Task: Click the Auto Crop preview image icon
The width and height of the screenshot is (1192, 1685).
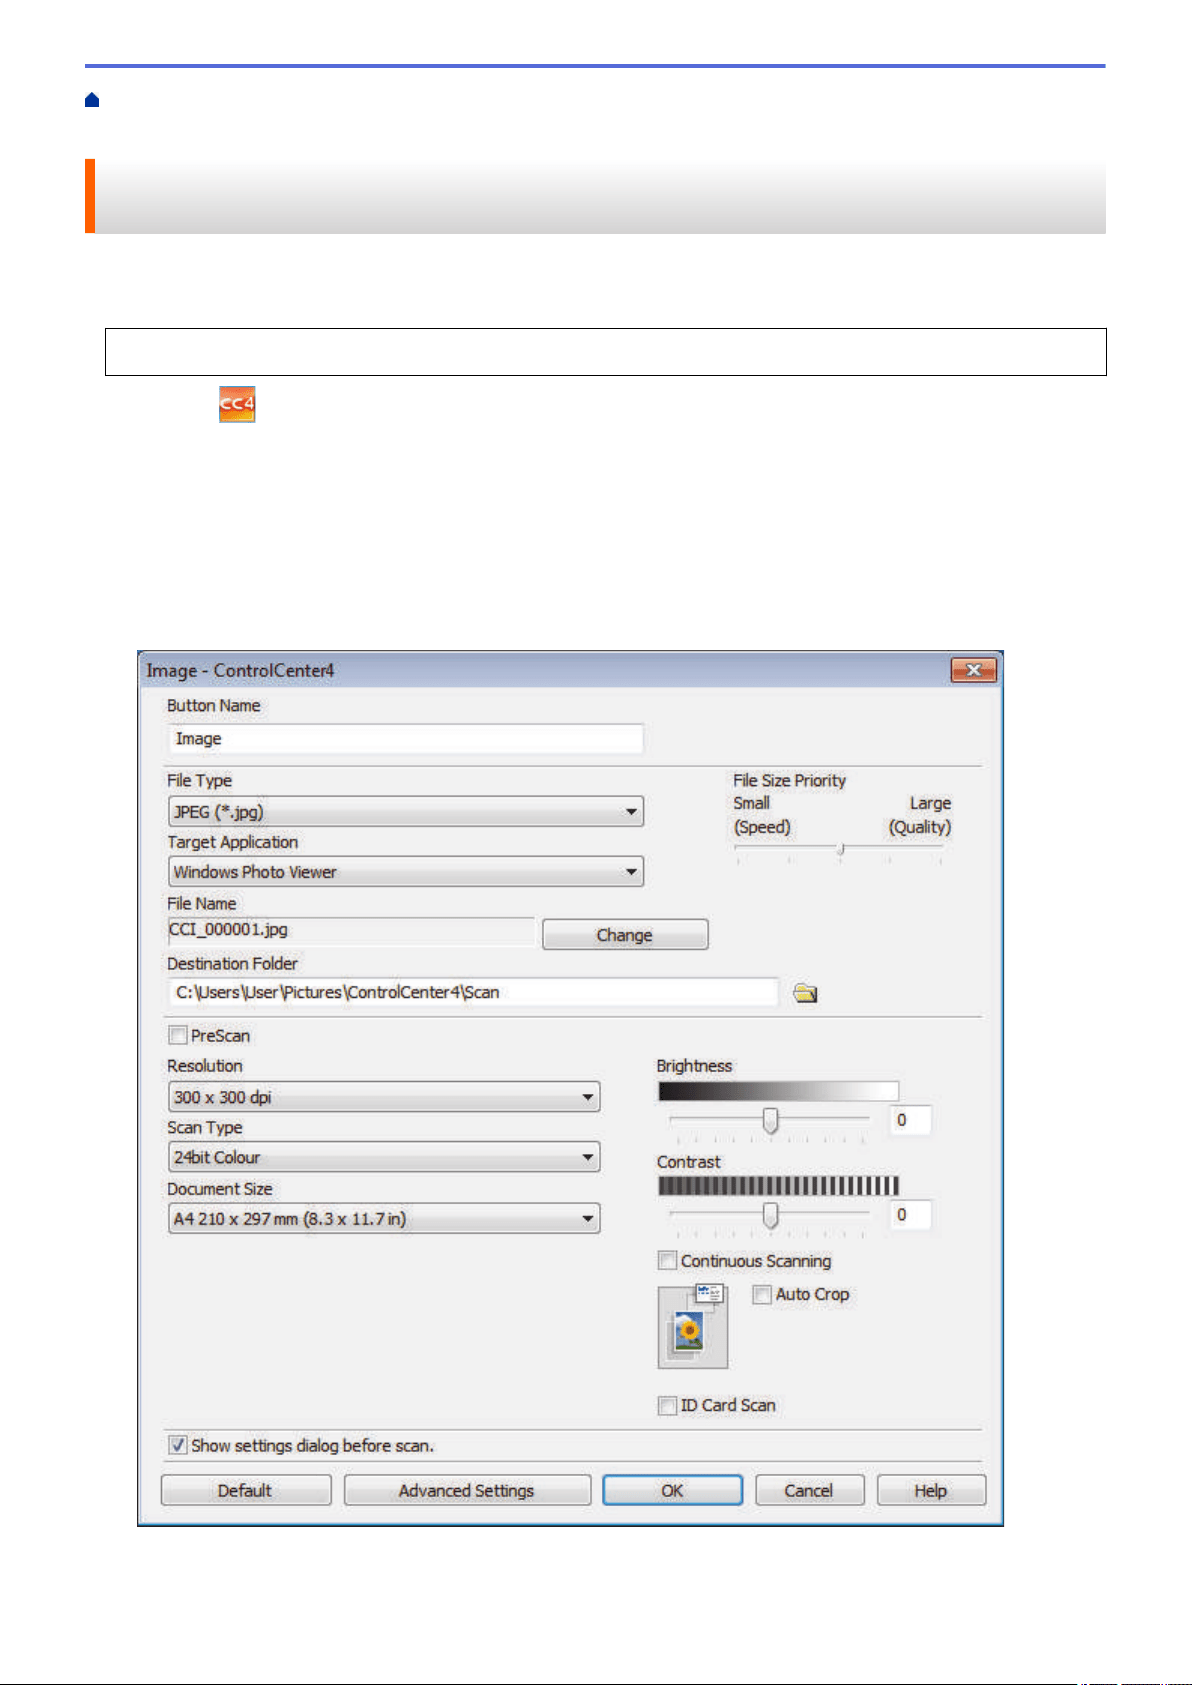Action: pos(693,1327)
